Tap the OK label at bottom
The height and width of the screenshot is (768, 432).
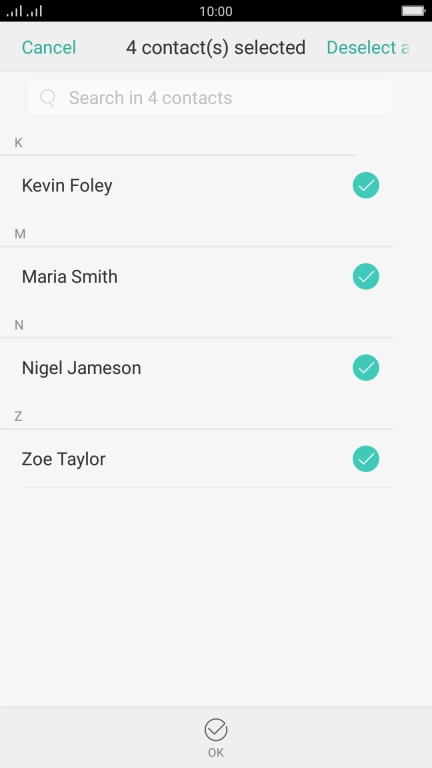[216, 753]
